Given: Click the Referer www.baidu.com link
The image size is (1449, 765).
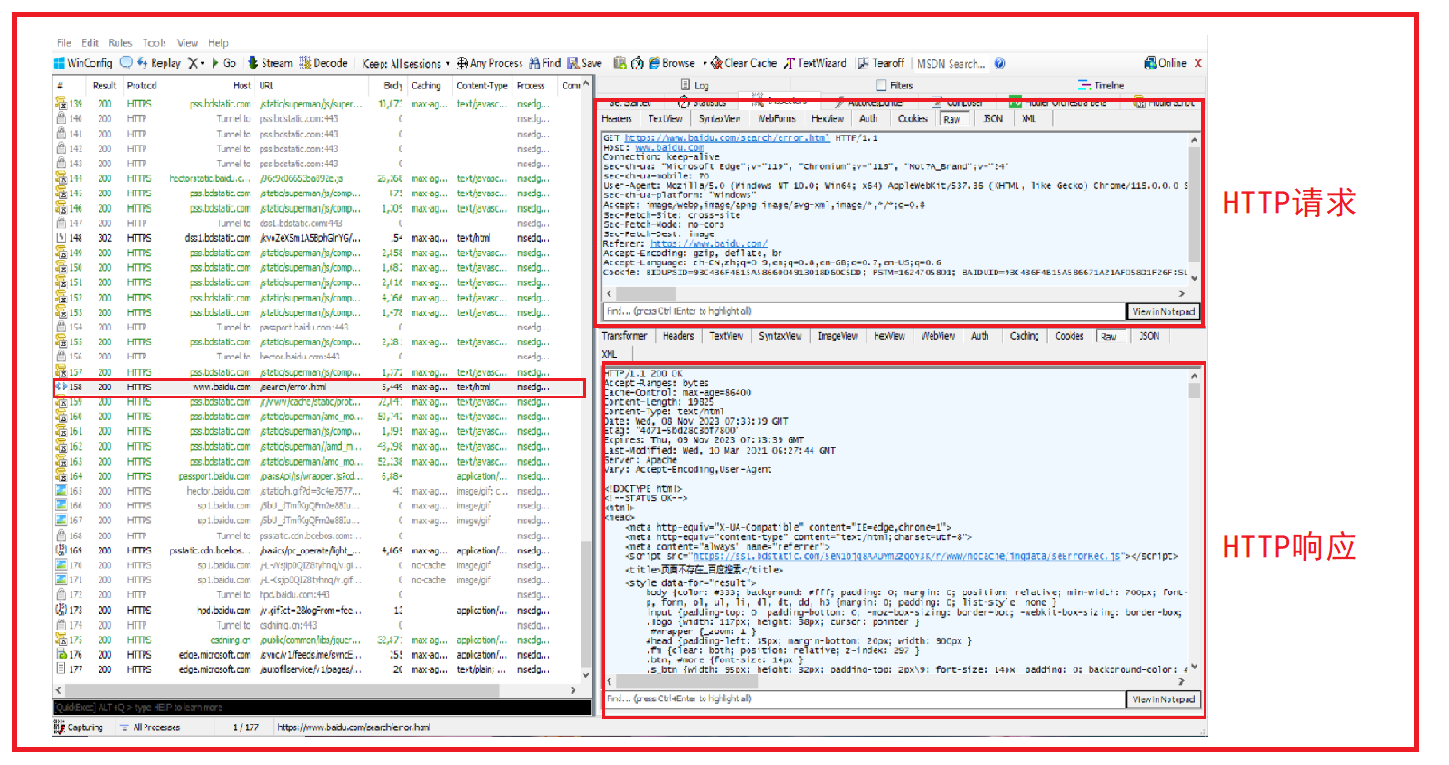Looking at the screenshot, I should coord(709,243).
